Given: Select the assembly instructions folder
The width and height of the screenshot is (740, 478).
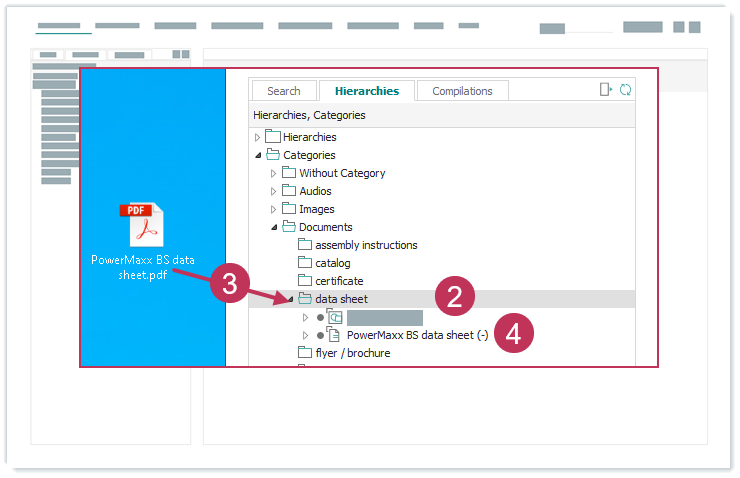Looking at the screenshot, I should (366, 245).
